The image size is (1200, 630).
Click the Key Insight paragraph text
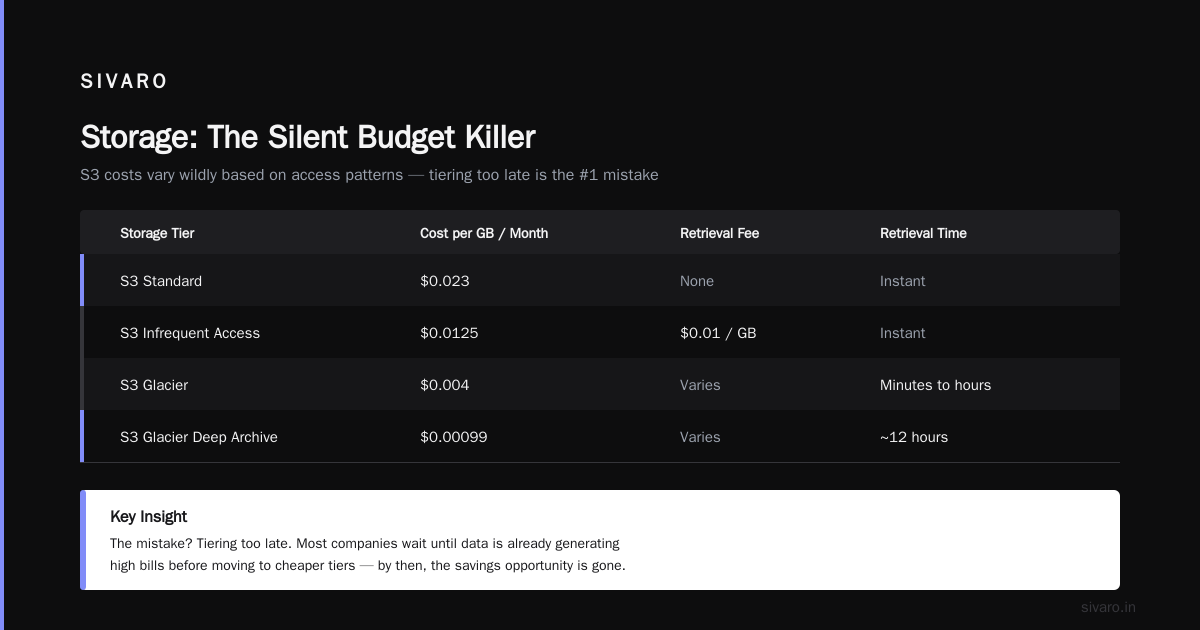(368, 555)
